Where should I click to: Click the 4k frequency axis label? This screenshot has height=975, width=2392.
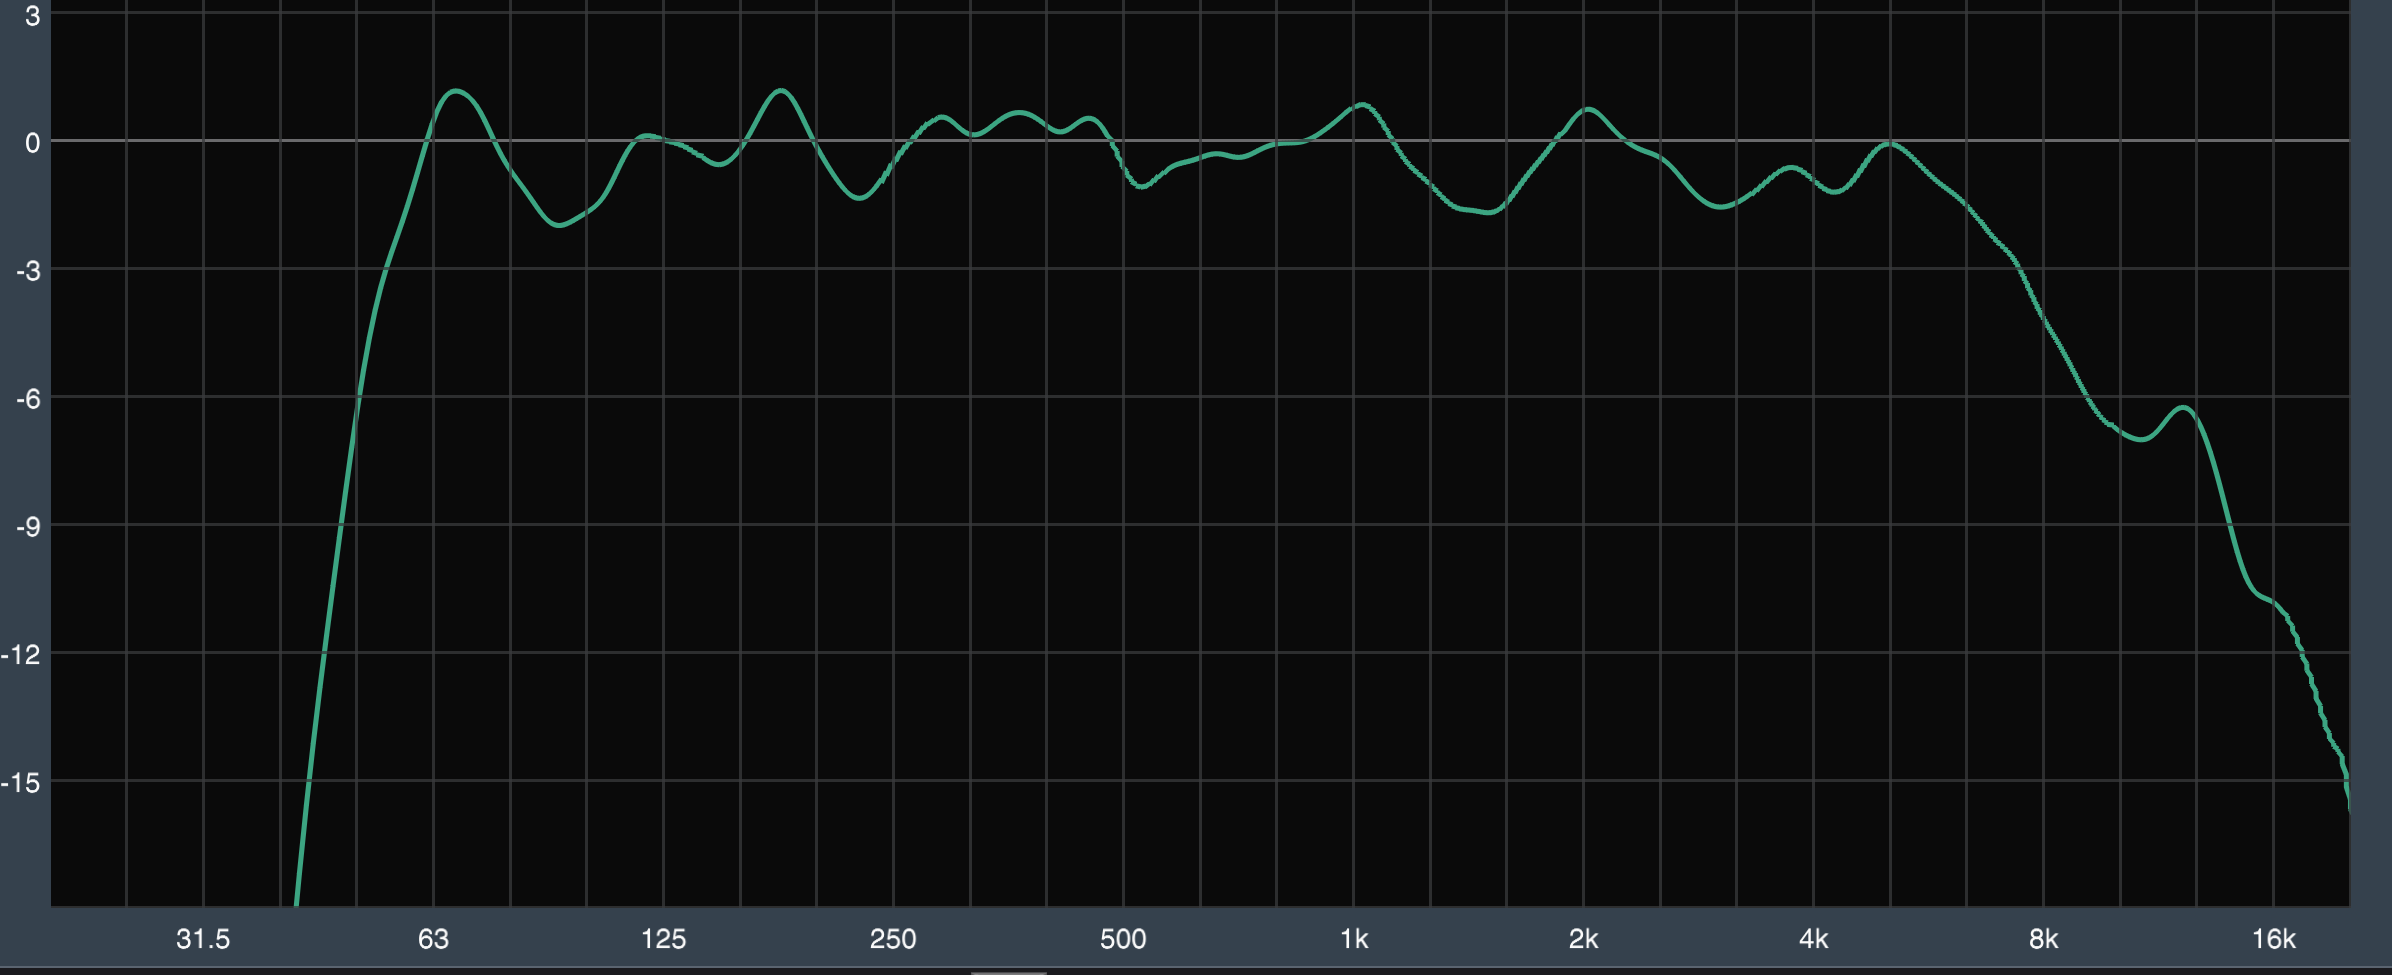(x=1814, y=939)
